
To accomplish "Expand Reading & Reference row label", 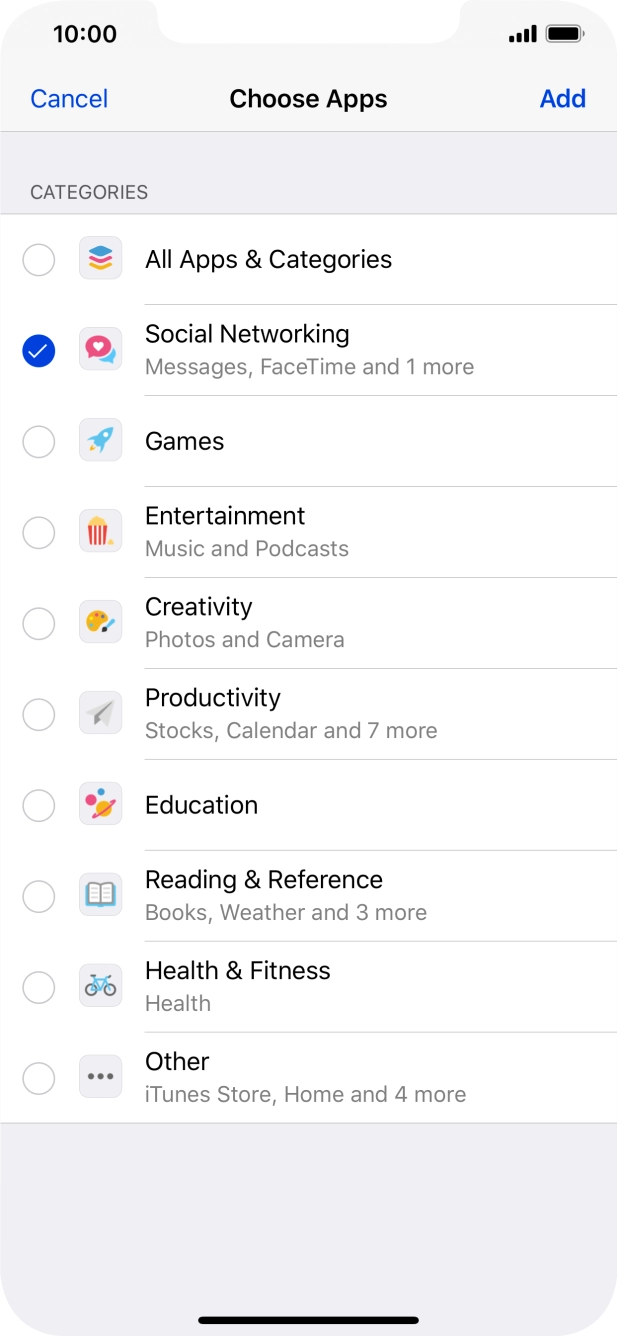I will pos(264,880).
